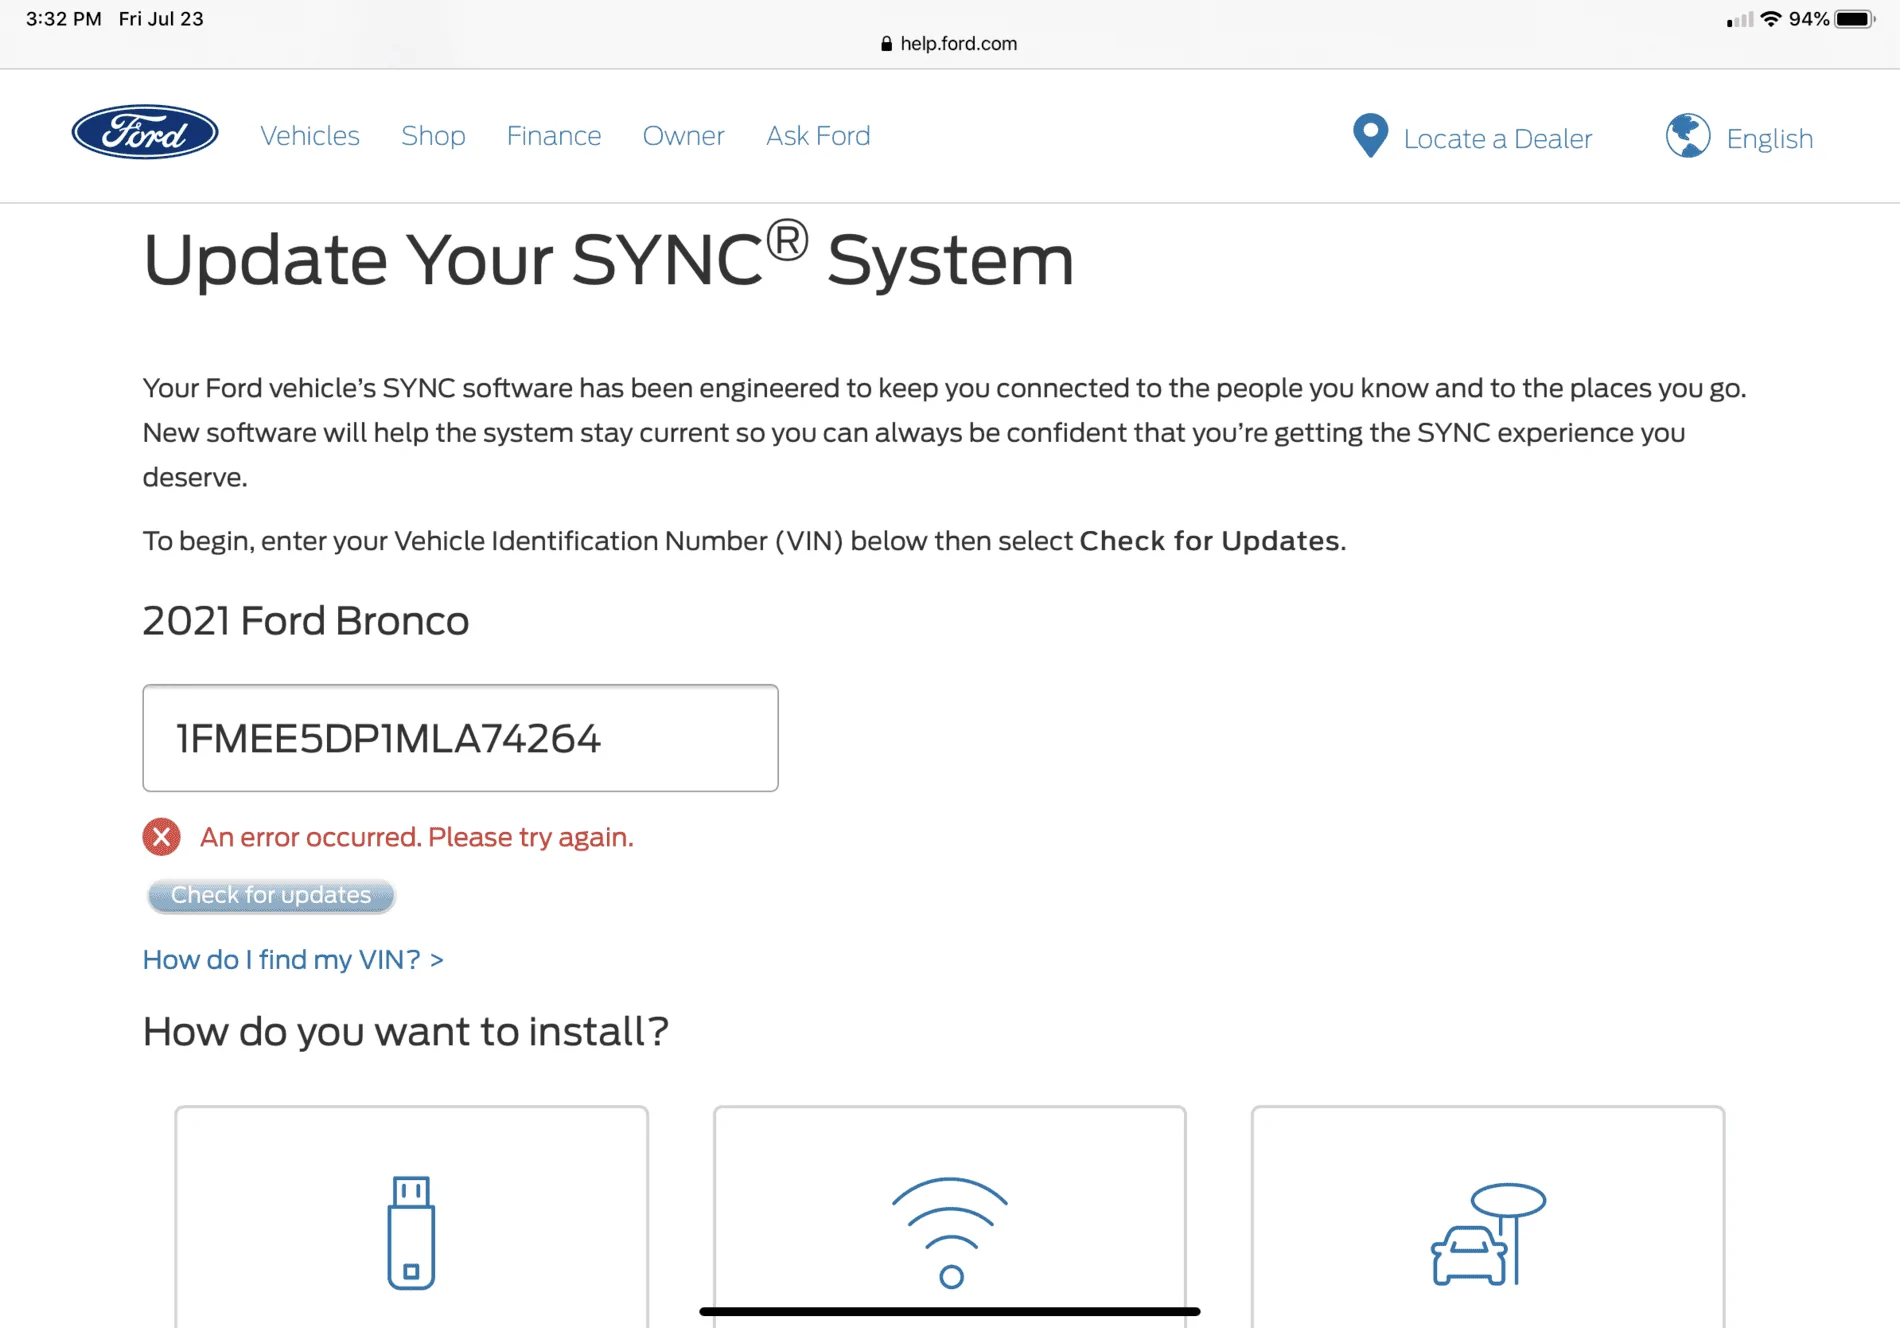The height and width of the screenshot is (1328, 1900).
Task: Tap the 3:32 PM clock
Action: 63,19
